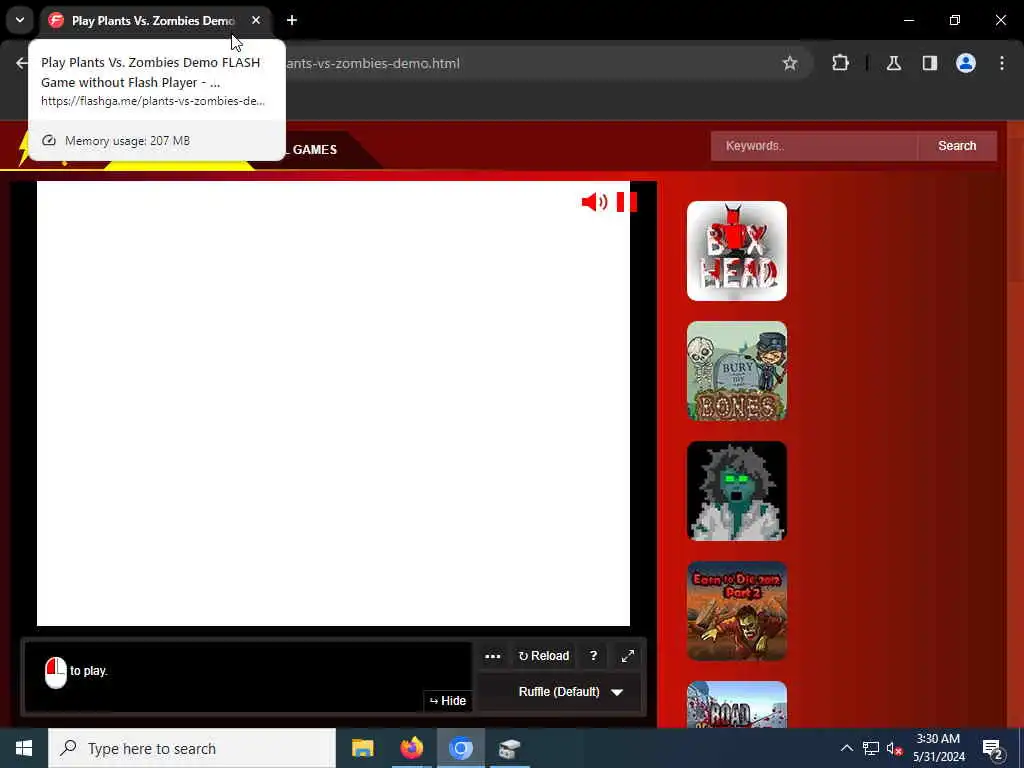Click the taskbar Type here to search box

[192, 748]
